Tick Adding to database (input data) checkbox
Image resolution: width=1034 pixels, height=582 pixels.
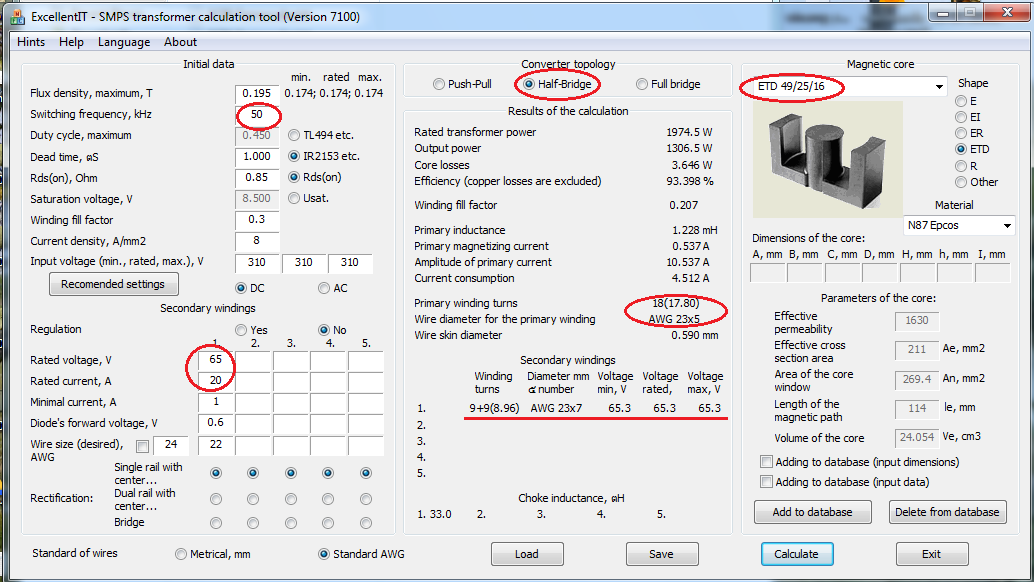(x=766, y=482)
